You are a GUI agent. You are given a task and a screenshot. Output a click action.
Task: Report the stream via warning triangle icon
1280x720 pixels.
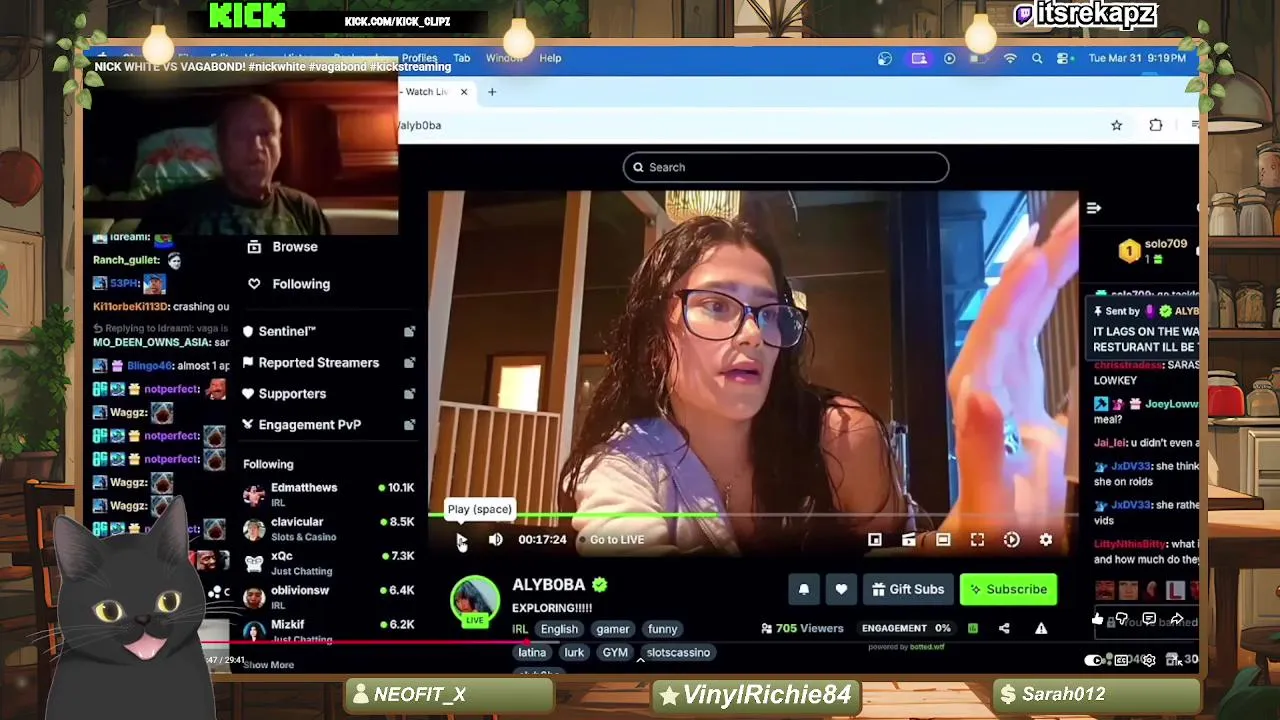1041,628
